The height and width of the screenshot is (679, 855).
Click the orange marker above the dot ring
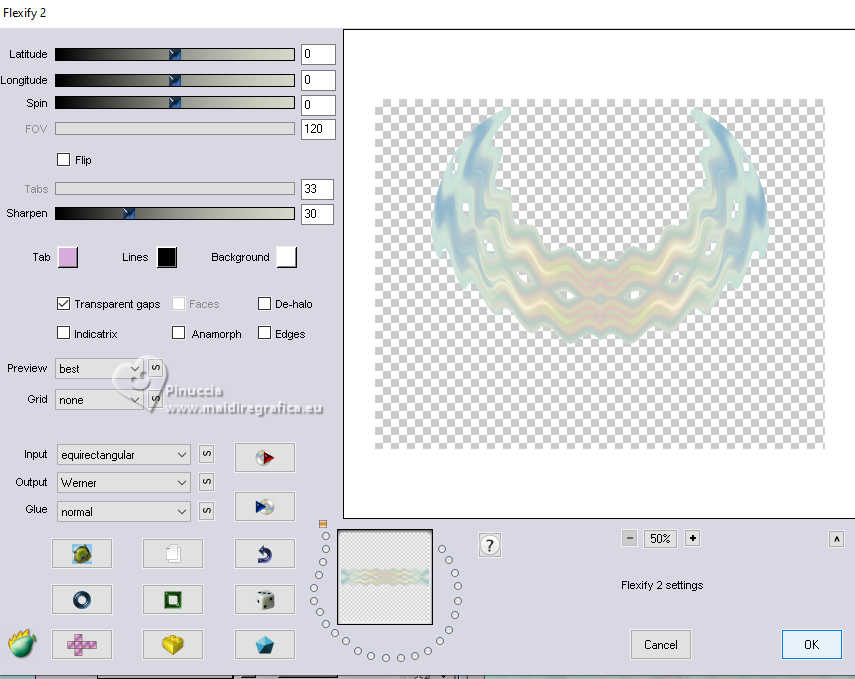(x=323, y=524)
